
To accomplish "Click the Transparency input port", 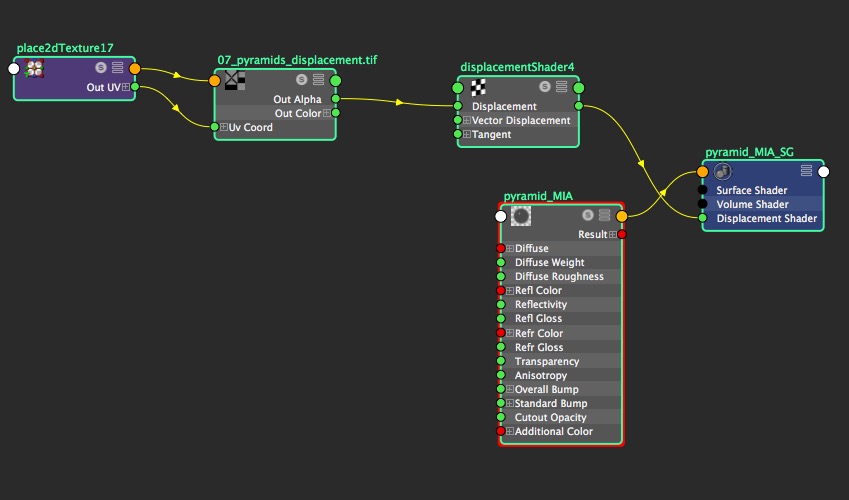I will 501,361.
